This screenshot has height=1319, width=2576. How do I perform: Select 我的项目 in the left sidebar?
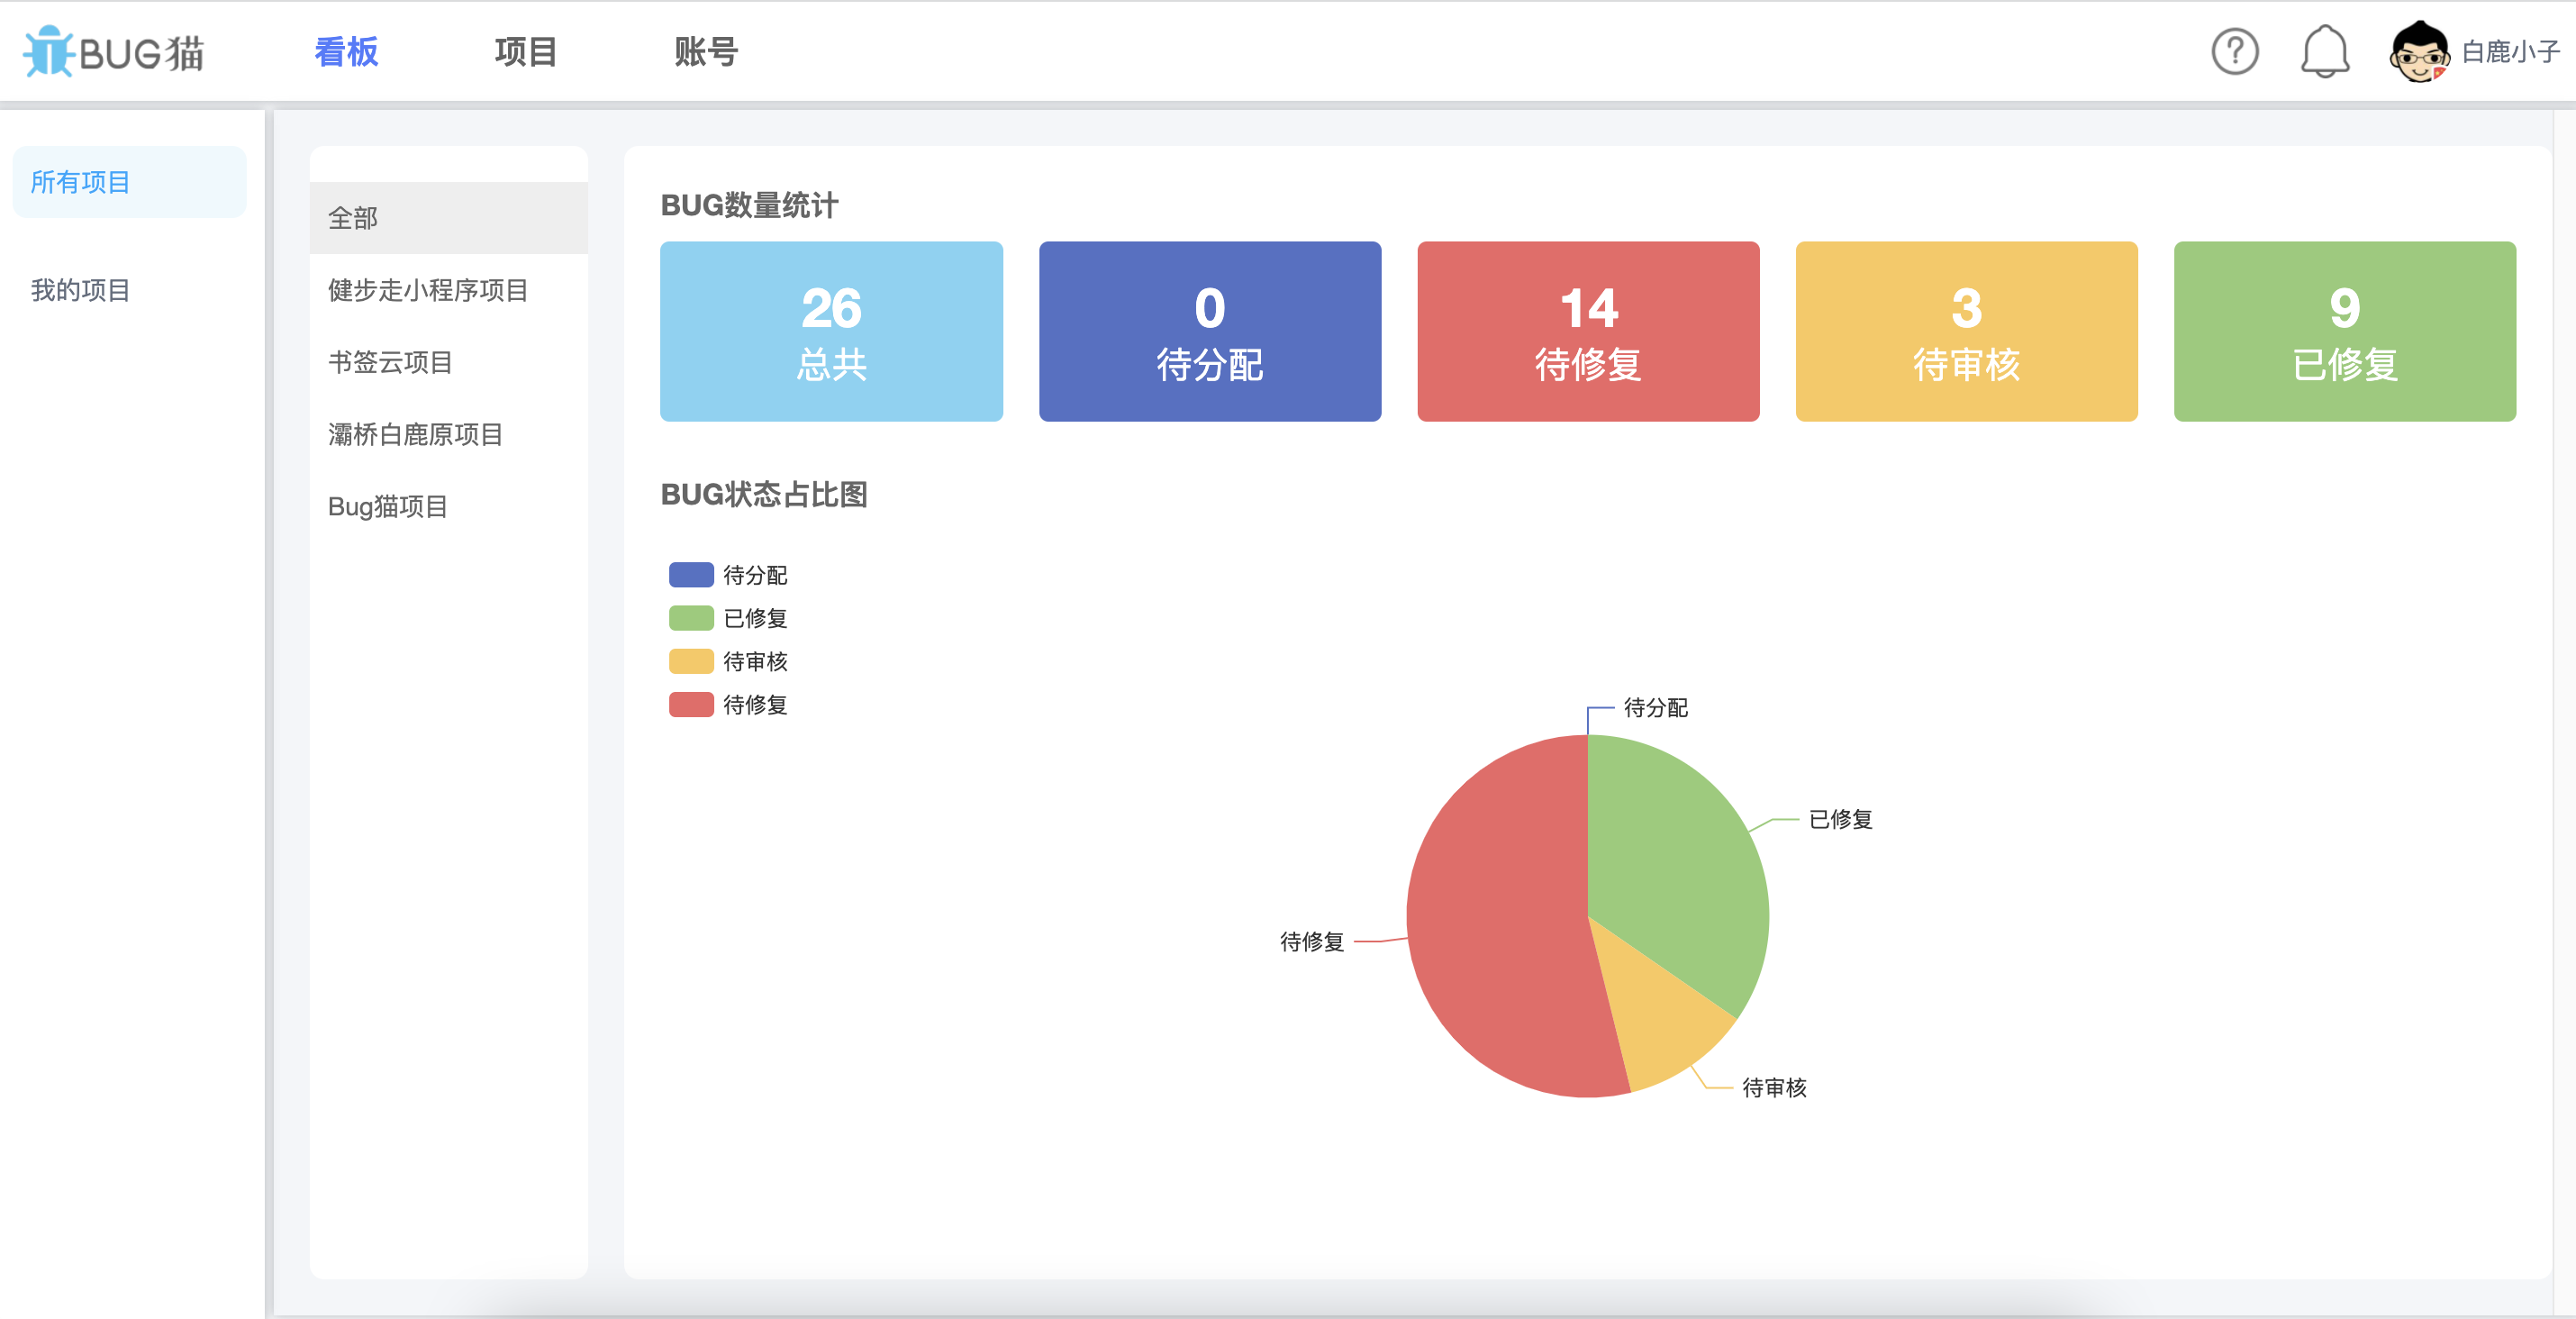pos(80,290)
